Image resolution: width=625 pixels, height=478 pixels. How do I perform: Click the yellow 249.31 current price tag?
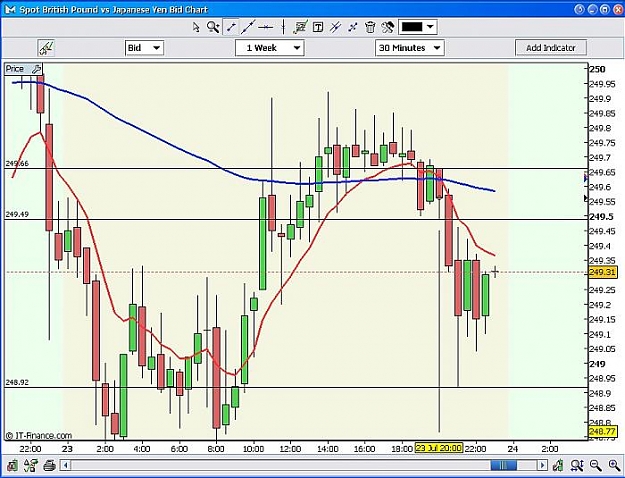click(x=603, y=273)
